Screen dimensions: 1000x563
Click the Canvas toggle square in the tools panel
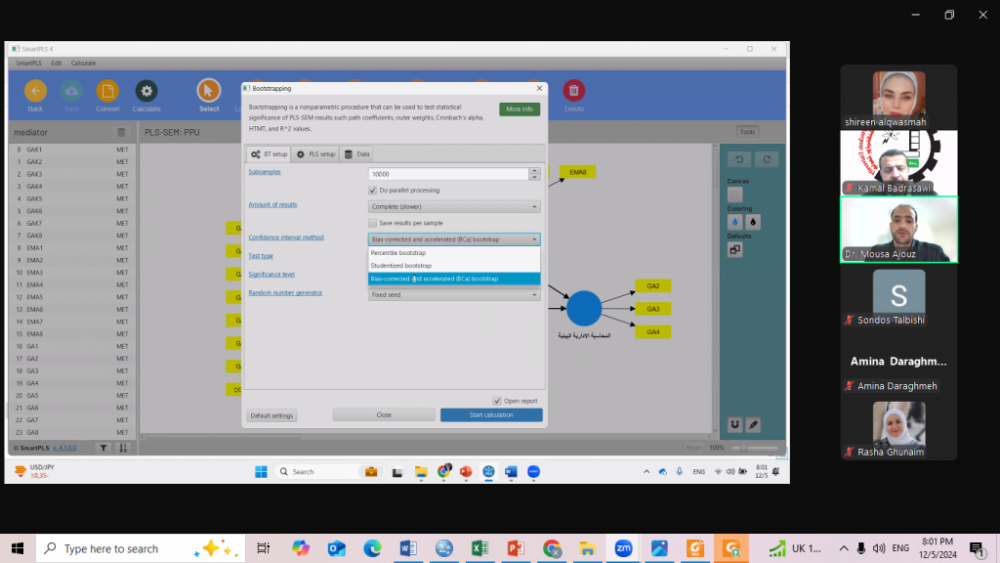click(735, 194)
